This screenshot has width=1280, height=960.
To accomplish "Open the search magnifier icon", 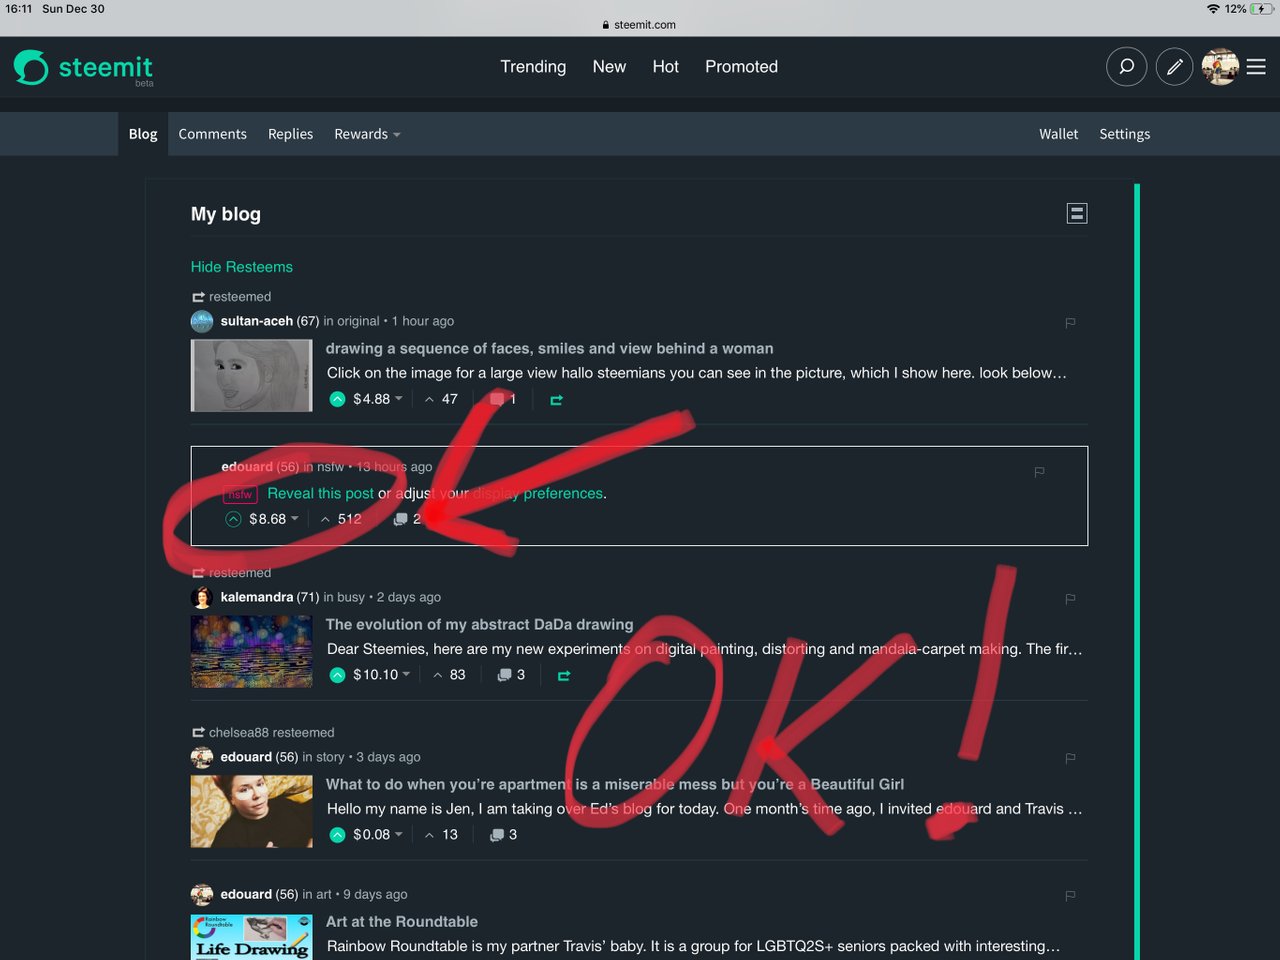I will click(x=1126, y=67).
